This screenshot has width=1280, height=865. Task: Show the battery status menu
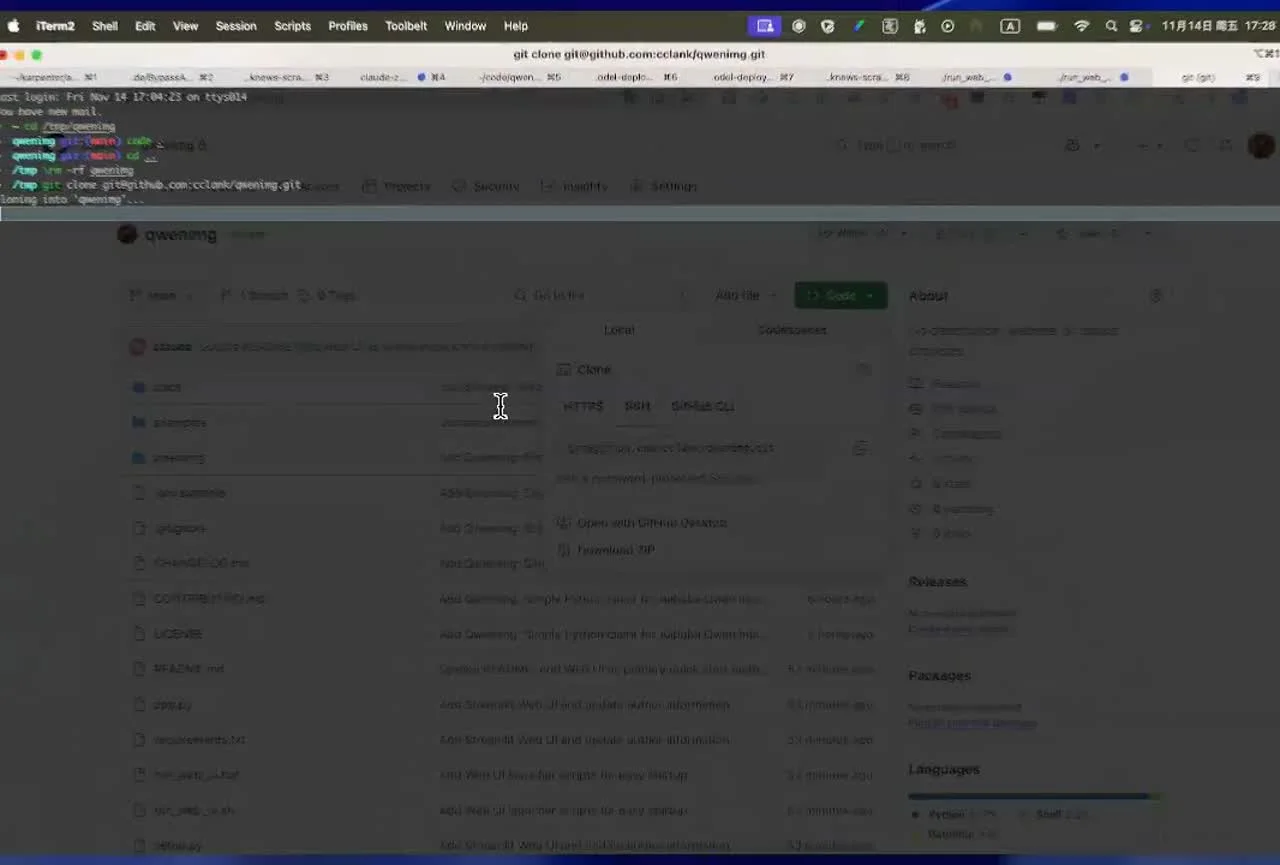pos(1047,26)
